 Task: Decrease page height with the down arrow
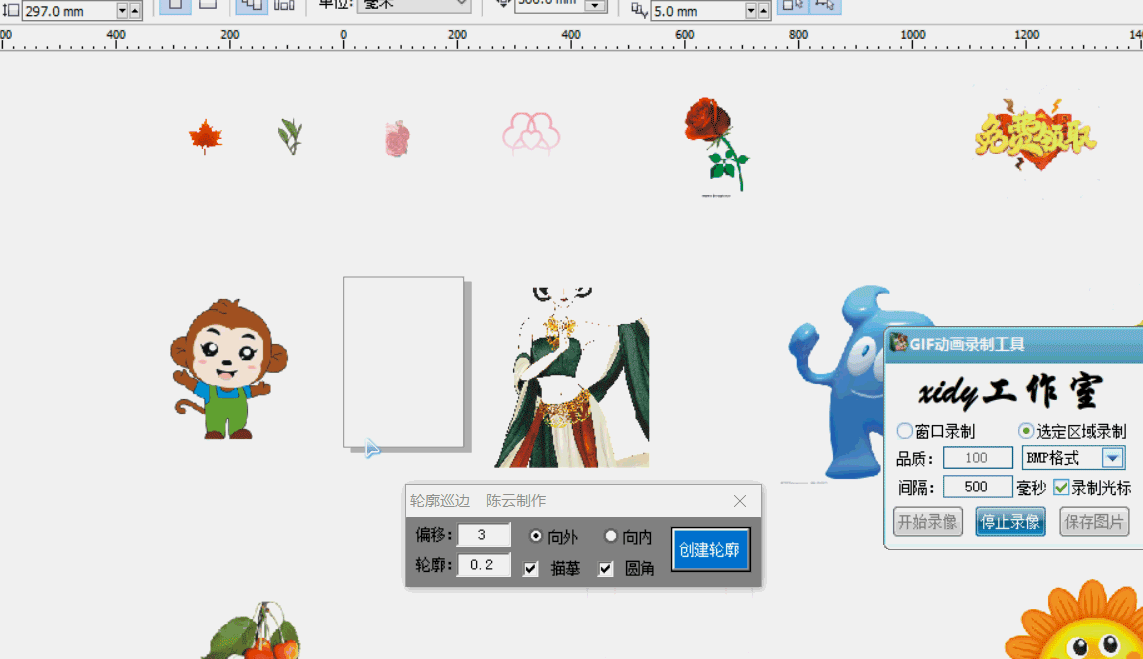[122, 11]
